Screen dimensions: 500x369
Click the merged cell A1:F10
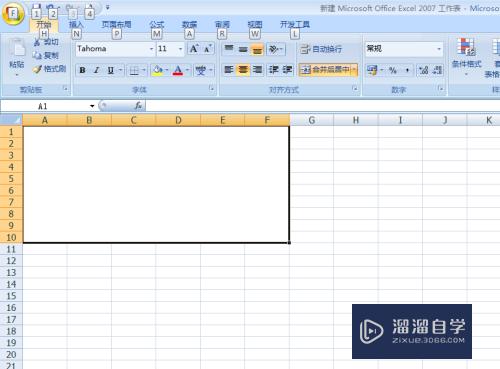[x=156, y=184]
